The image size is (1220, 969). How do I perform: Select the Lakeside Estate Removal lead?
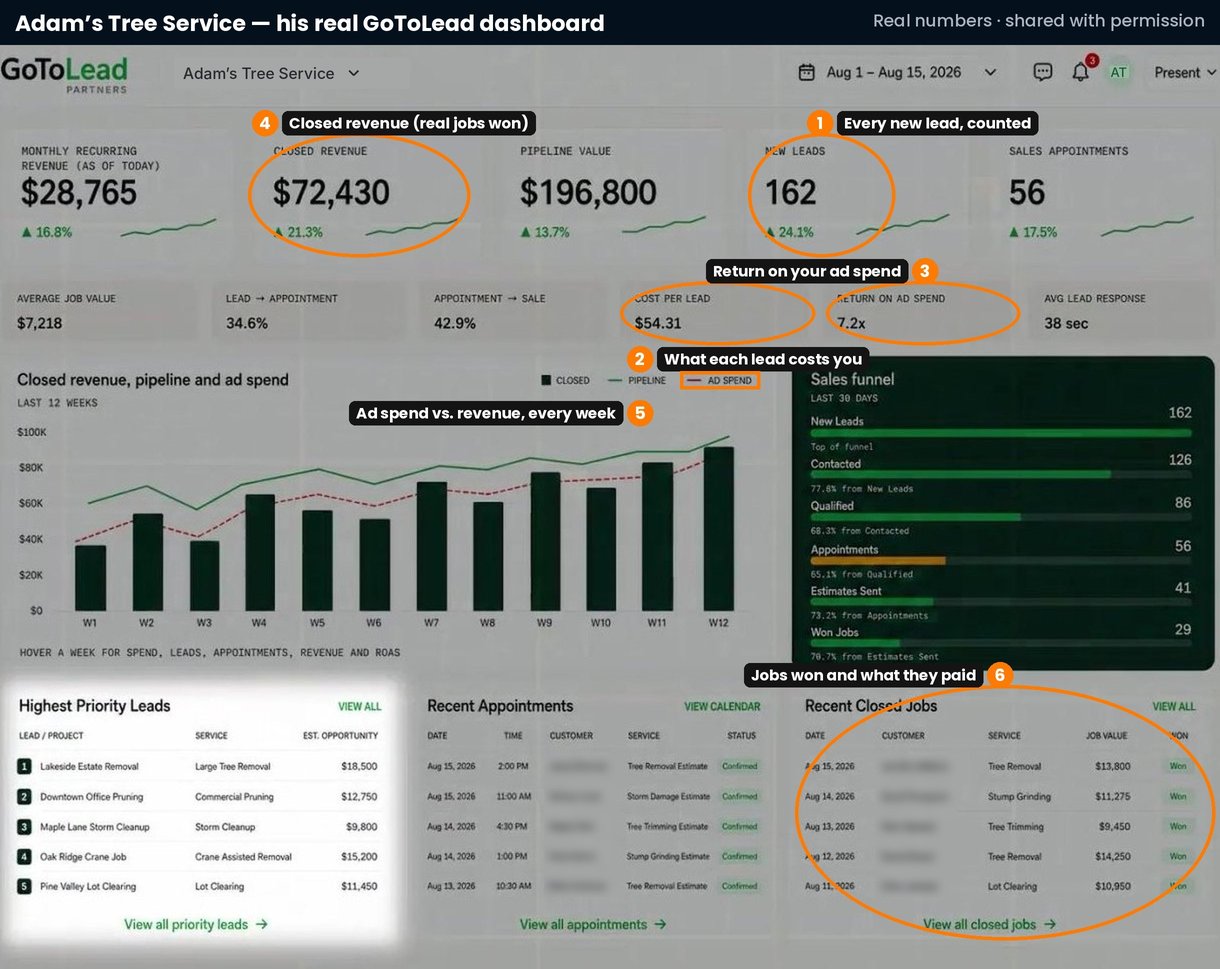click(x=198, y=767)
